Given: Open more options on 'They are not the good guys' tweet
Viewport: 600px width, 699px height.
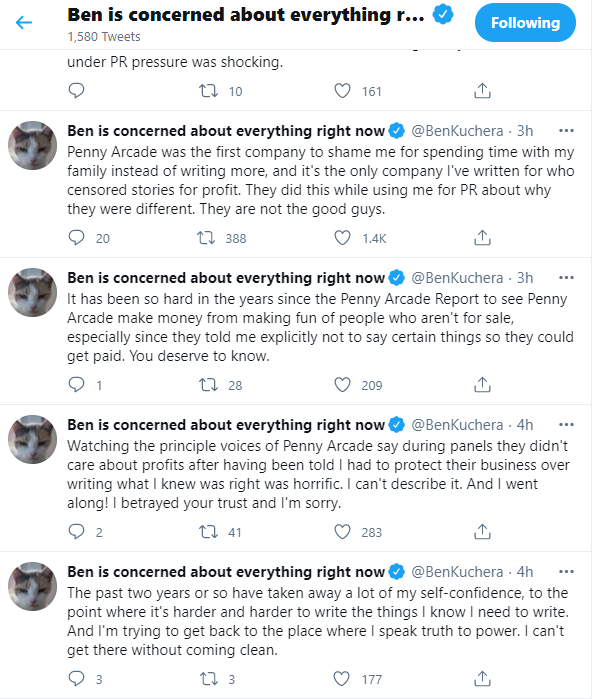Looking at the screenshot, I should [566, 131].
